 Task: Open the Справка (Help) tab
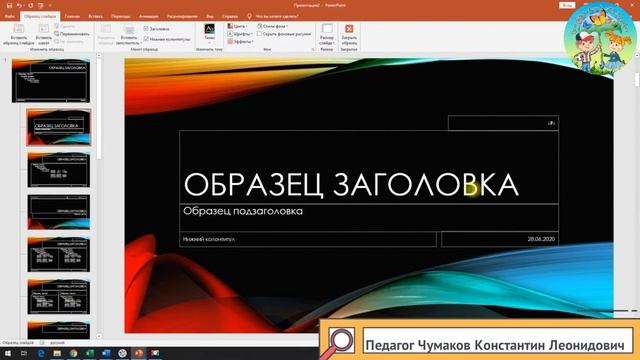[230, 16]
